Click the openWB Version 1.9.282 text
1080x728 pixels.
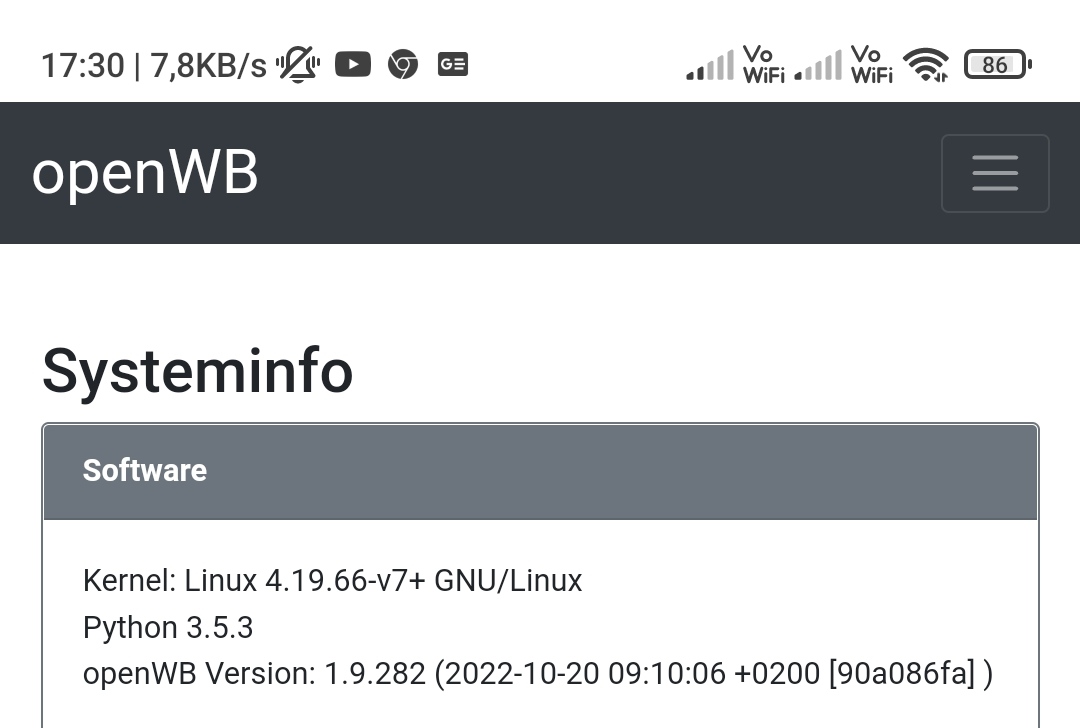click(x=254, y=674)
